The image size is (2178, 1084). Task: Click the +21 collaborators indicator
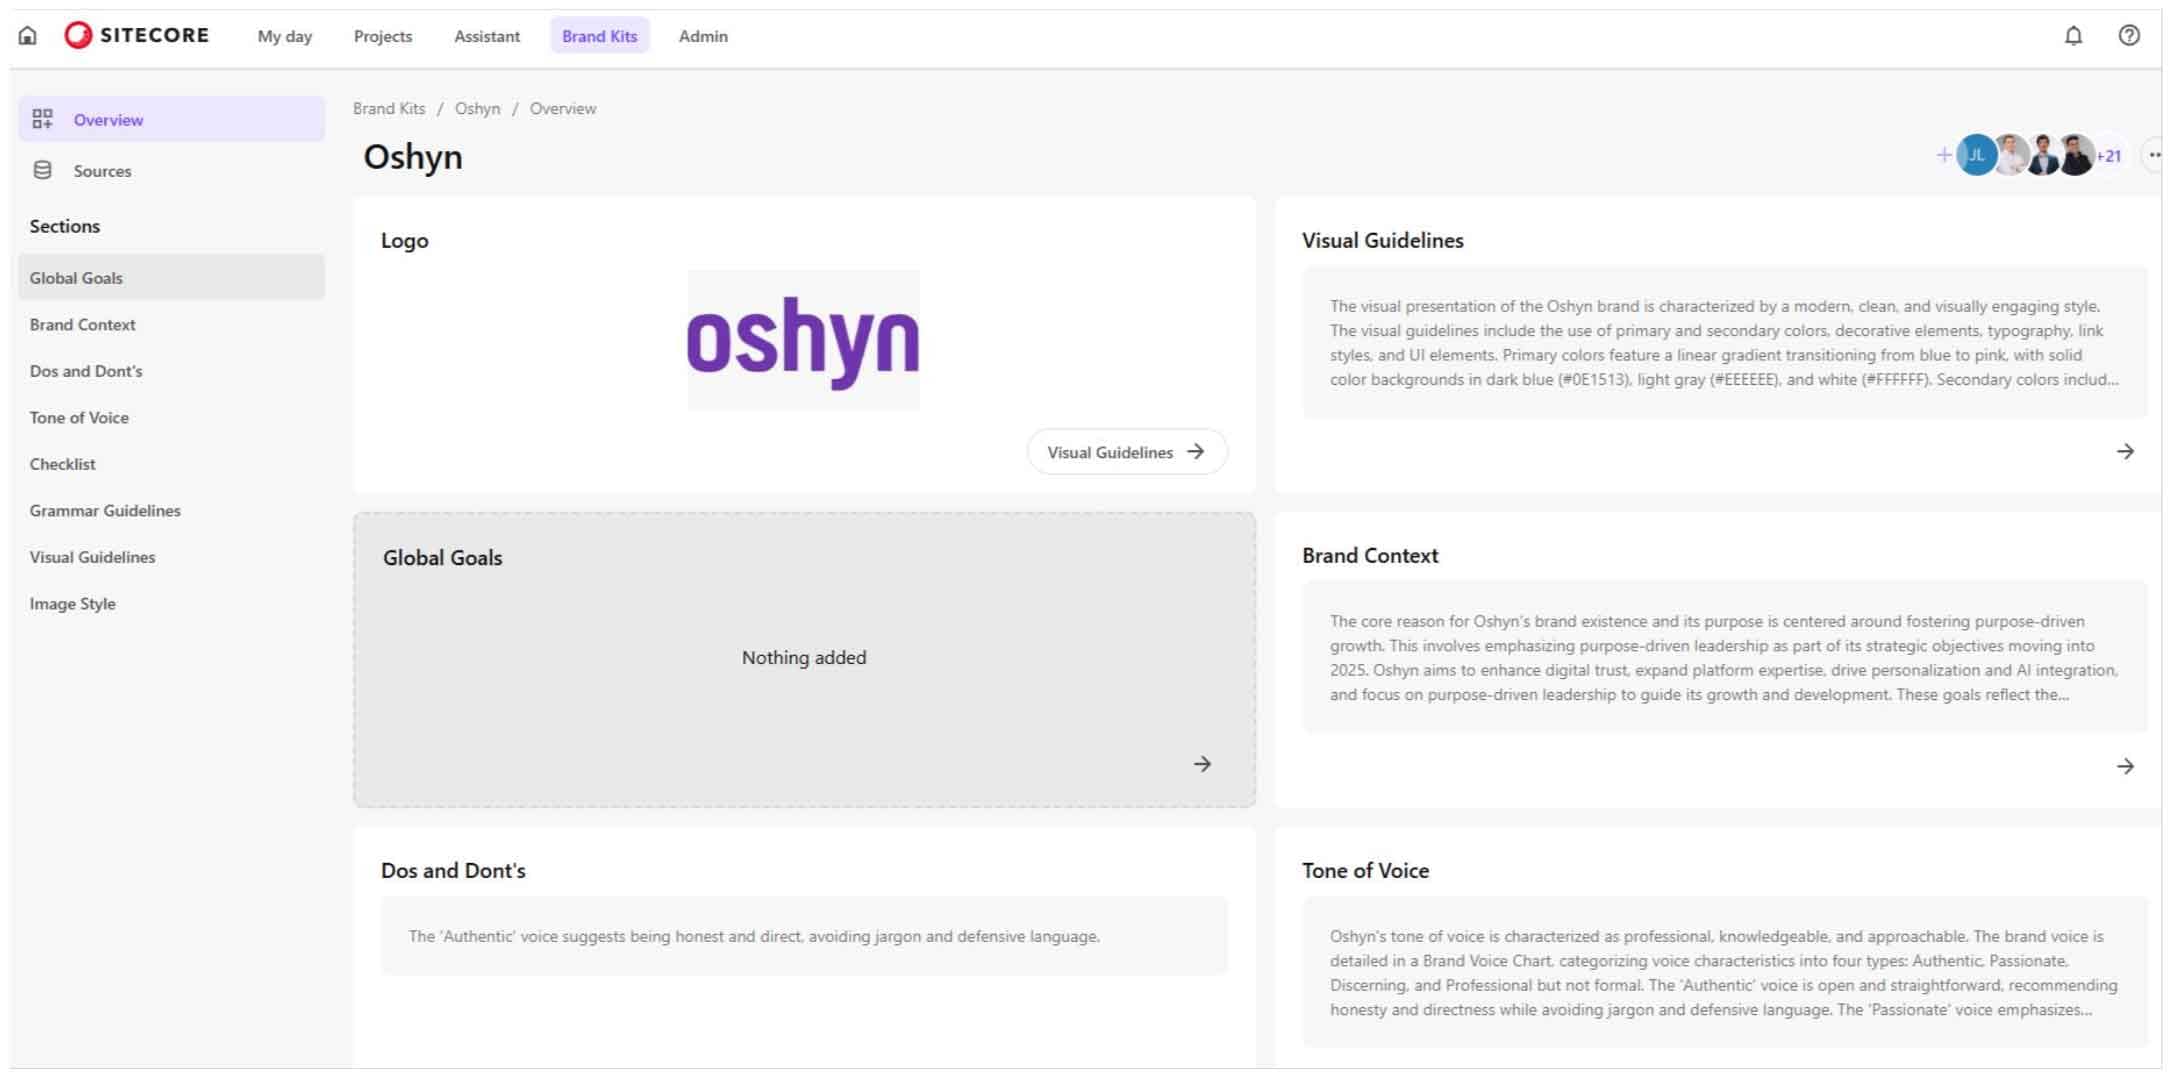(2110, 156)
